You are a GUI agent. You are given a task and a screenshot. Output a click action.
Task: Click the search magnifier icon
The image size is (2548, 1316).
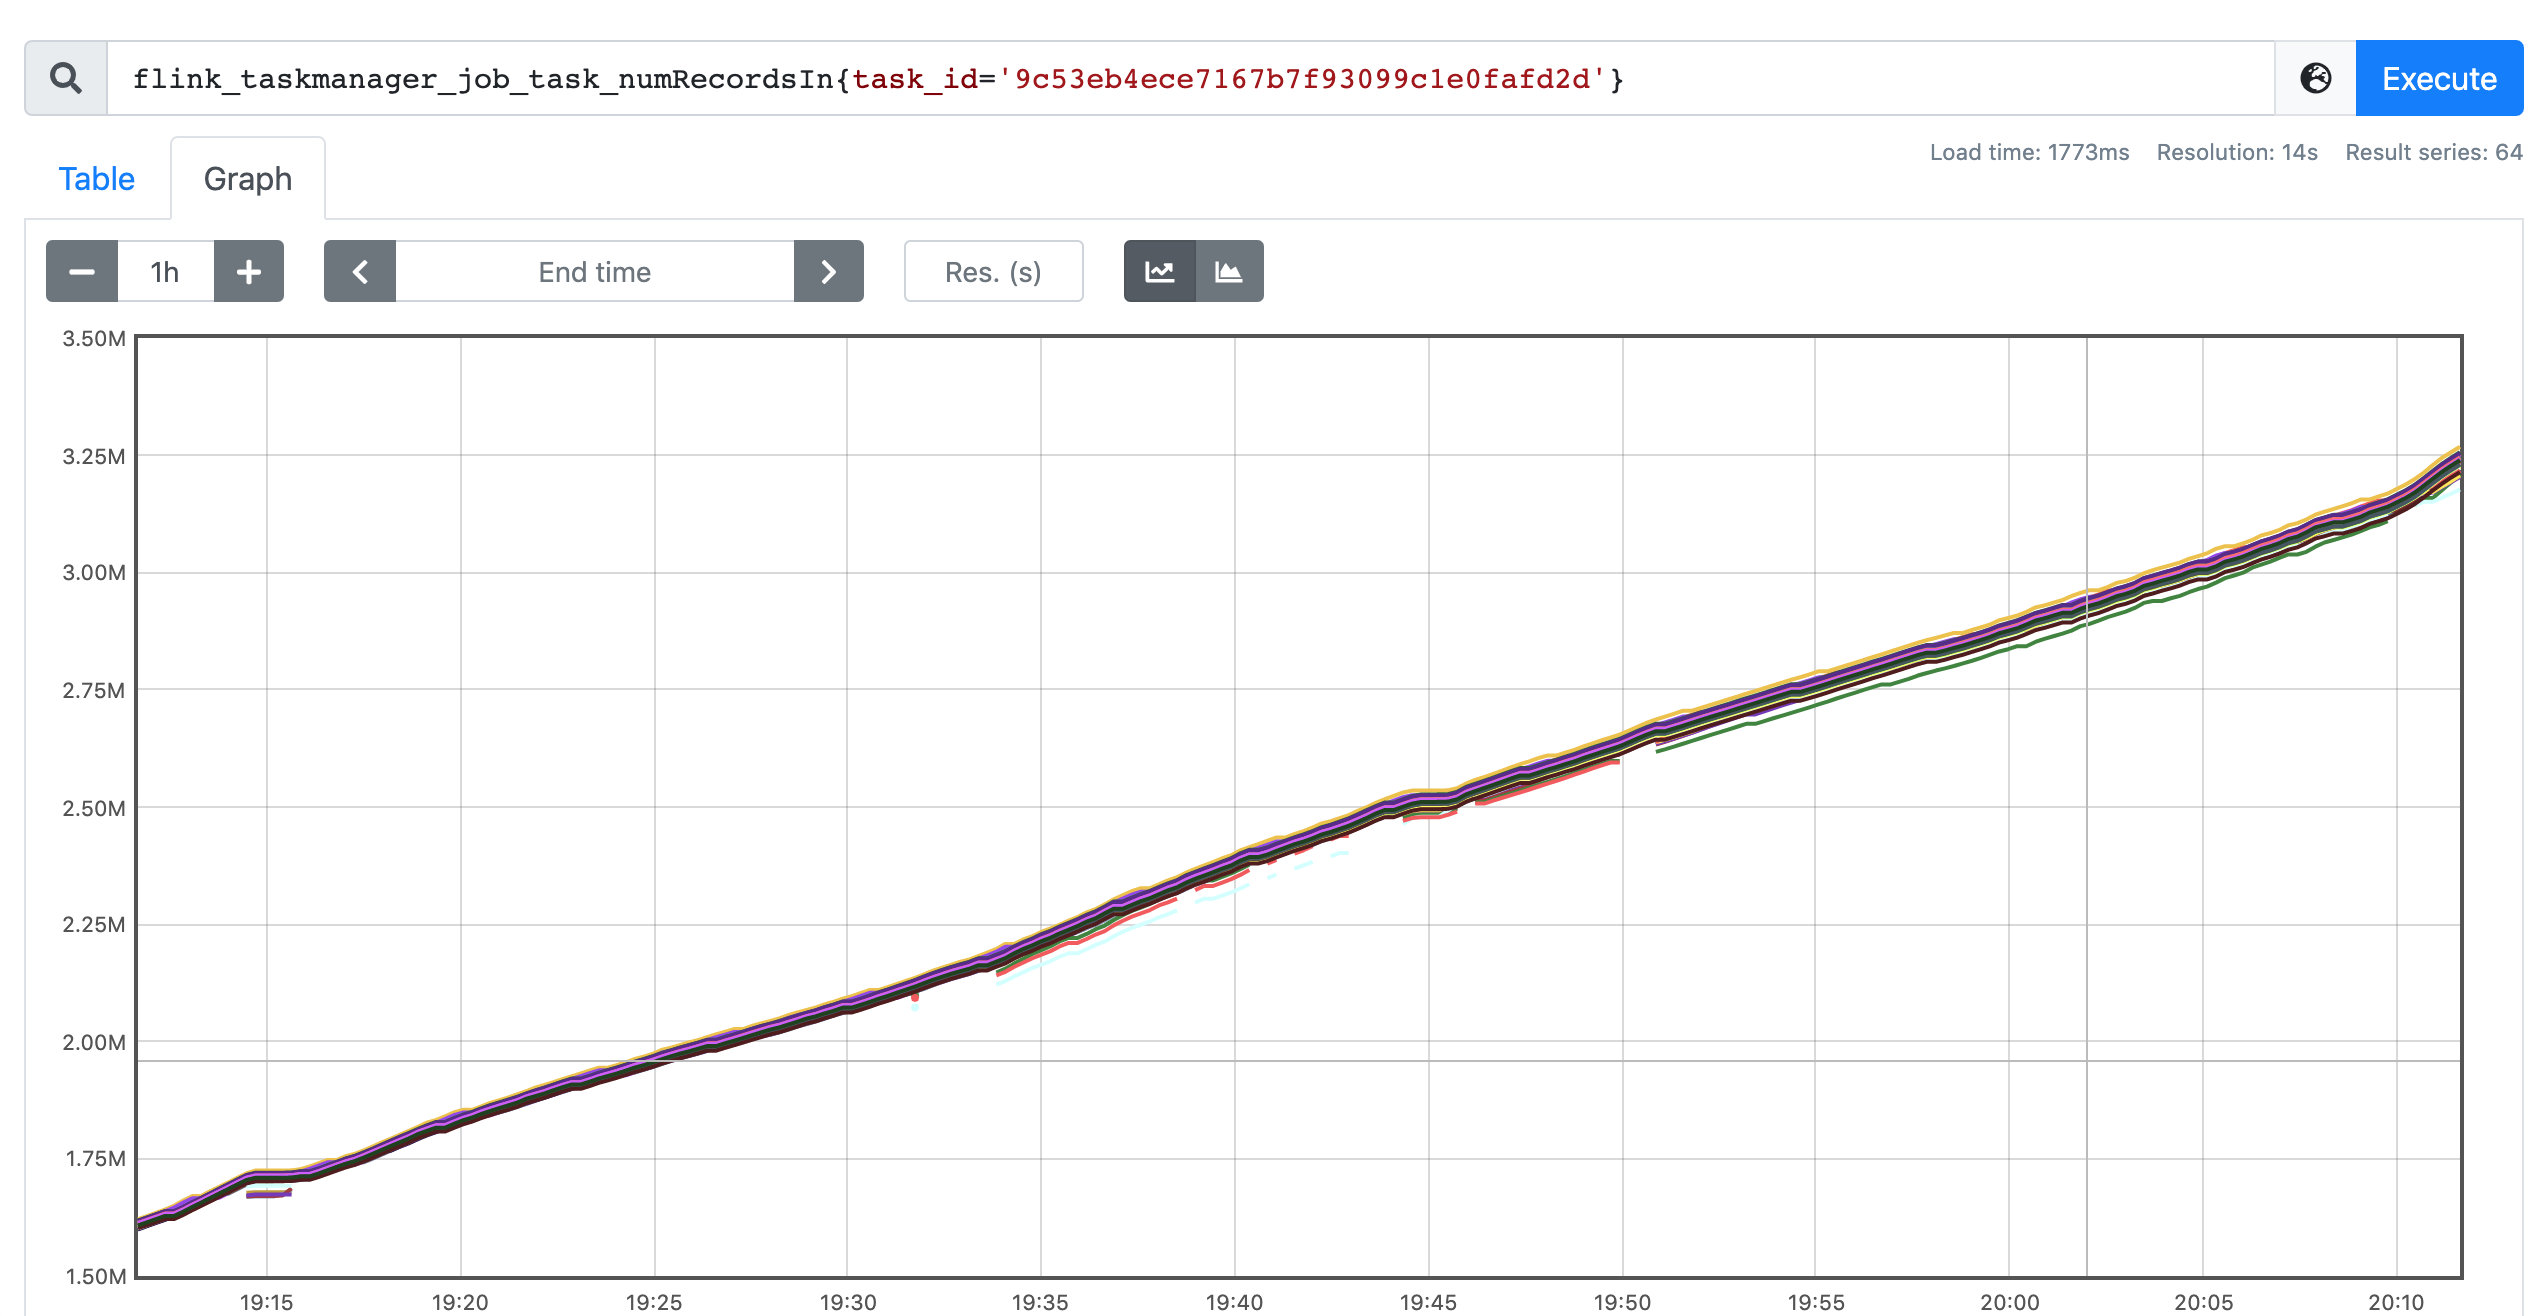point(66,78)
